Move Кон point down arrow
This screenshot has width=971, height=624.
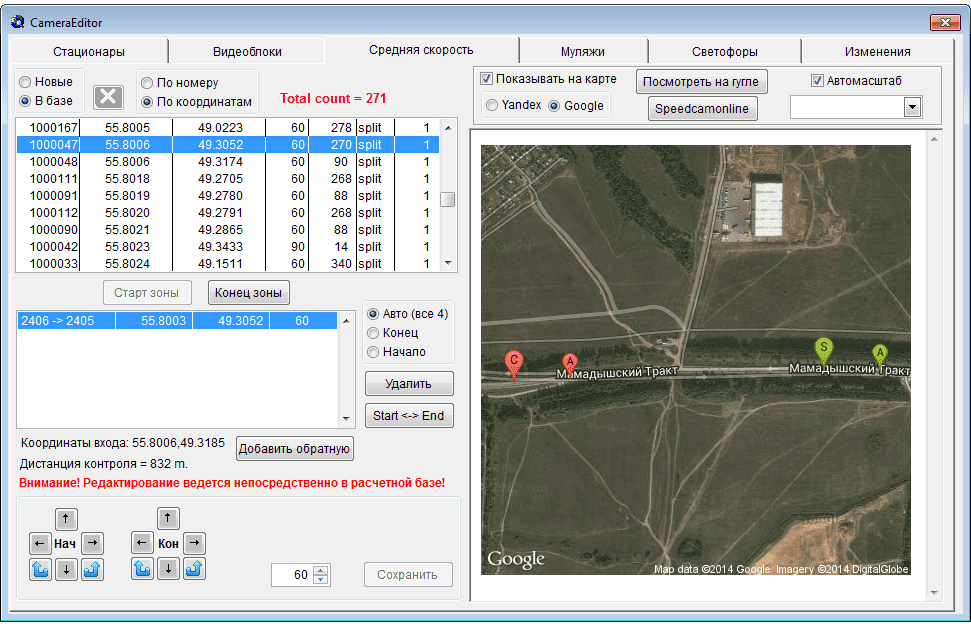[x=168, y=568]
